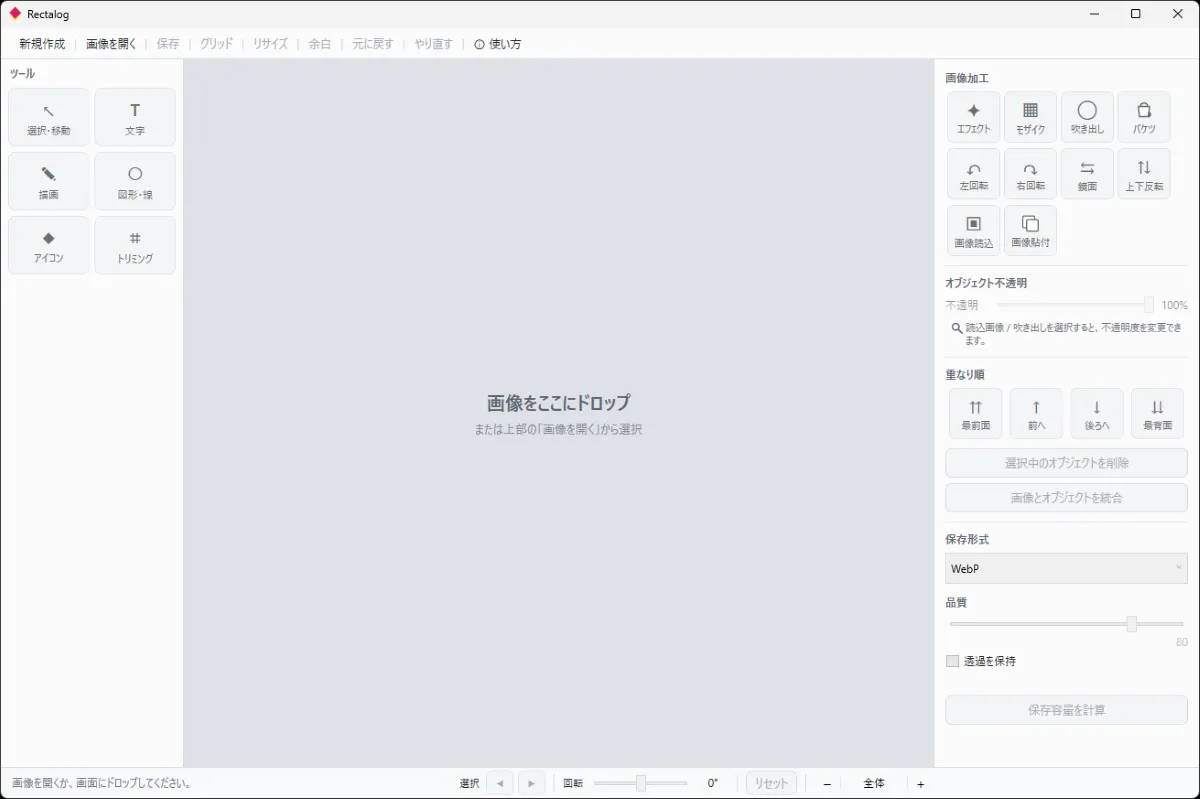This screenshot has width=1200, height=799.
Task: Adjust the 不透明 opacity slider
Action: coord(1075,305)
